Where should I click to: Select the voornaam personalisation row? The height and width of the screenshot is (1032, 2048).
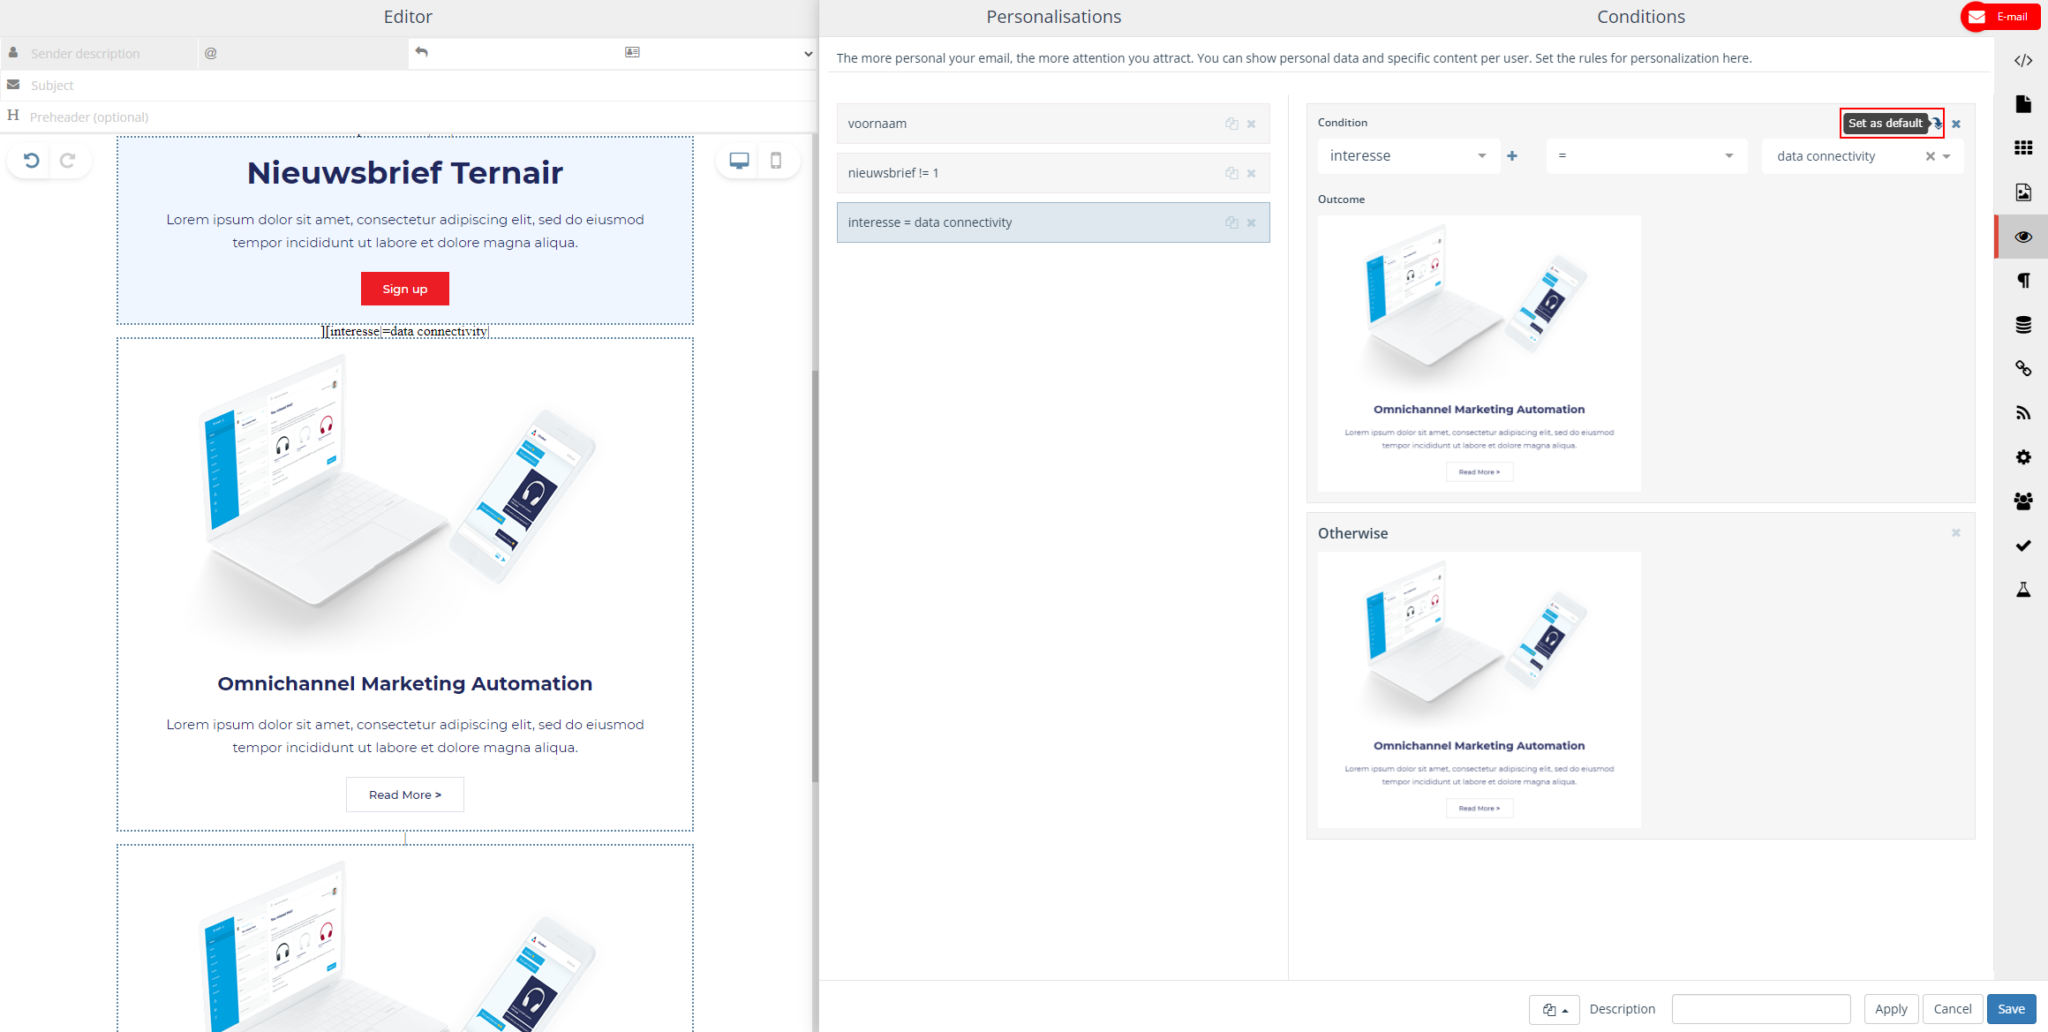click(x=1053, y=124)
